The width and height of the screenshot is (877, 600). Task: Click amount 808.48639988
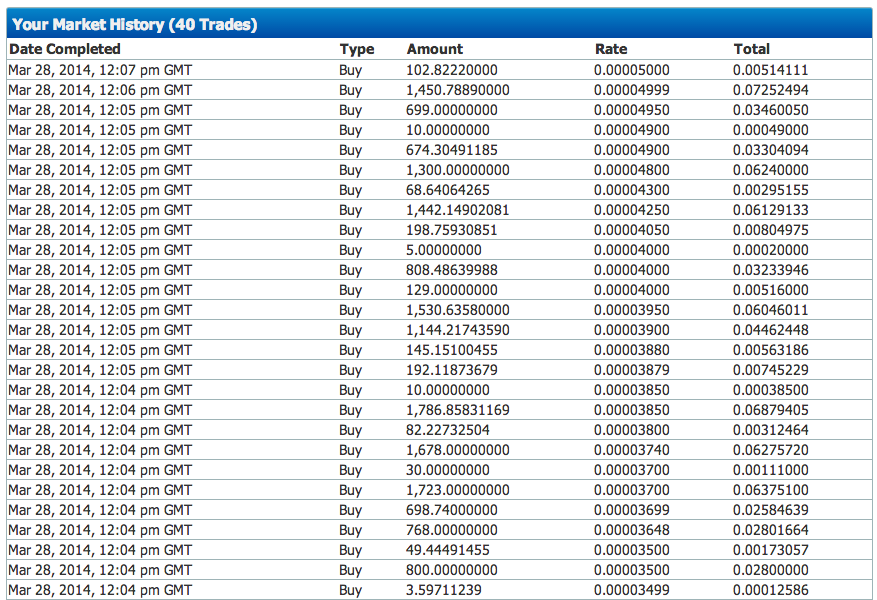tap(452, 270)
